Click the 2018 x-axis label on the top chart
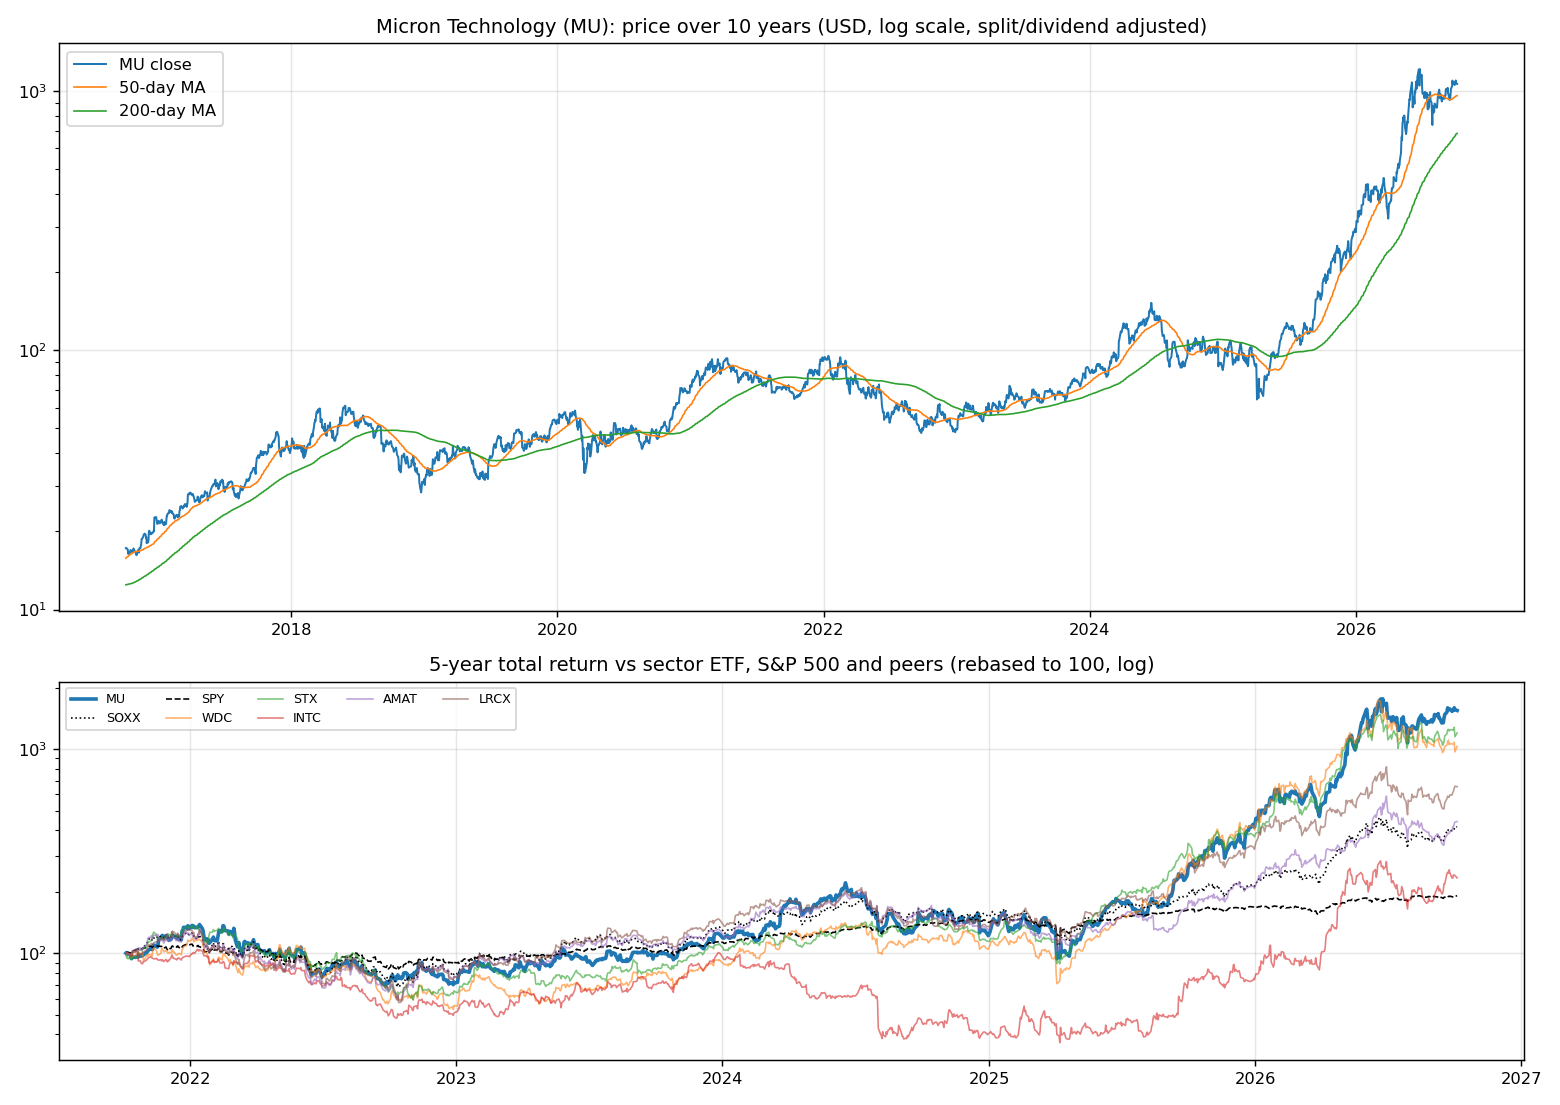Screen dimensions: 1560x1105 click(291, 630)
